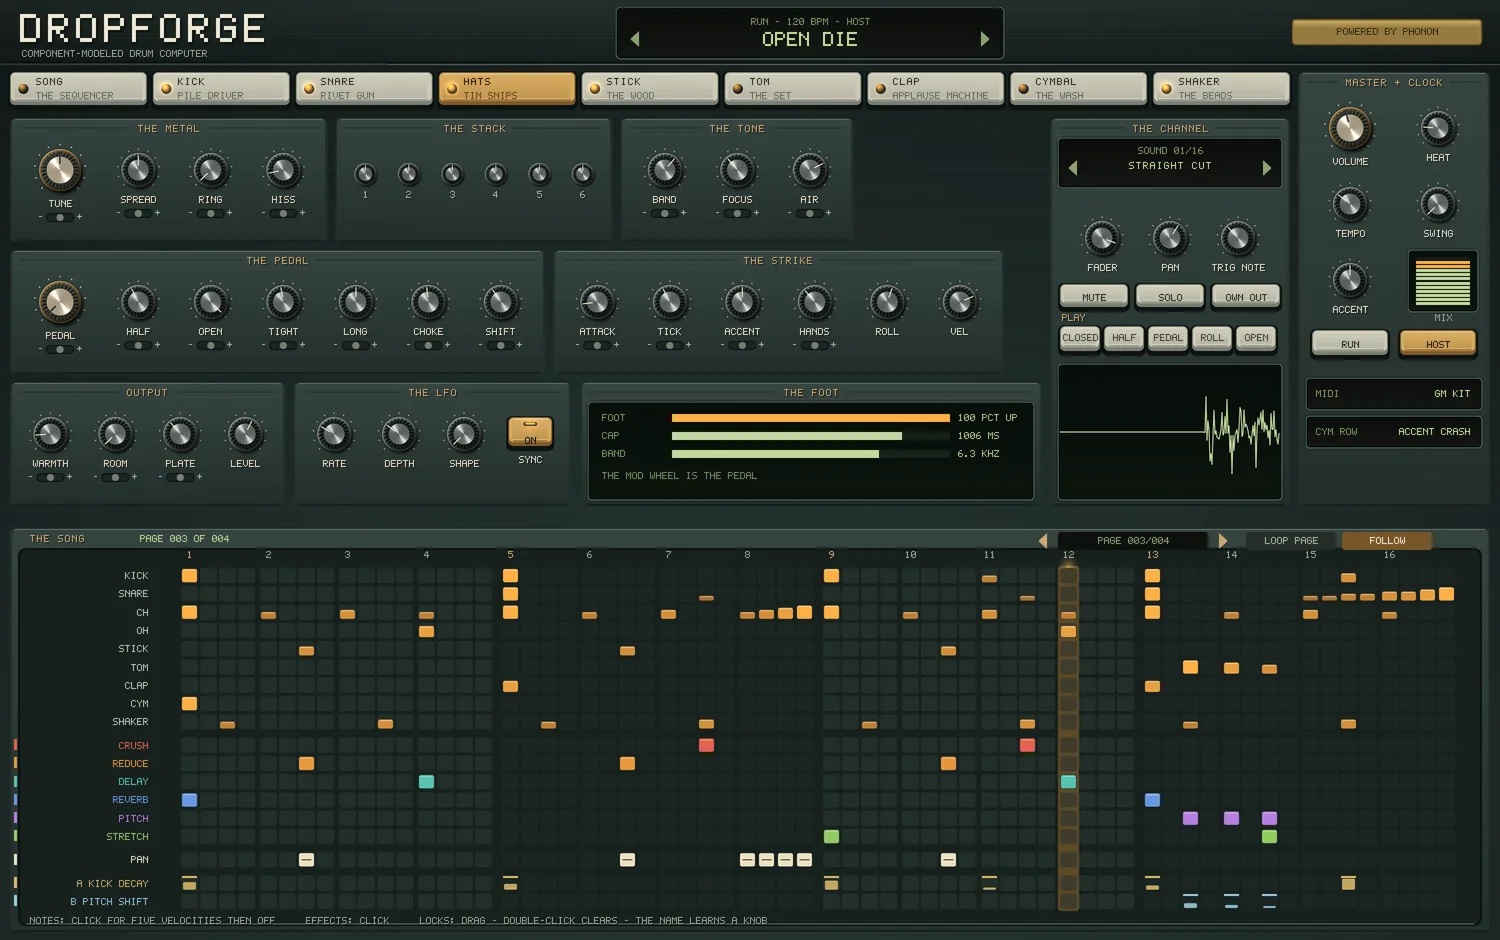
Task: Go to previous preset before OPEN DIE
Action: pyautogui.click(x=635, y=39)
